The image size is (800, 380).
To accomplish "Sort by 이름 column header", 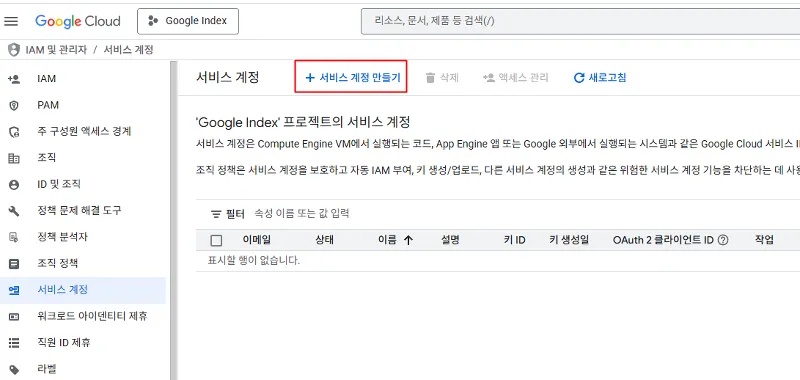I will coord(387,240).
